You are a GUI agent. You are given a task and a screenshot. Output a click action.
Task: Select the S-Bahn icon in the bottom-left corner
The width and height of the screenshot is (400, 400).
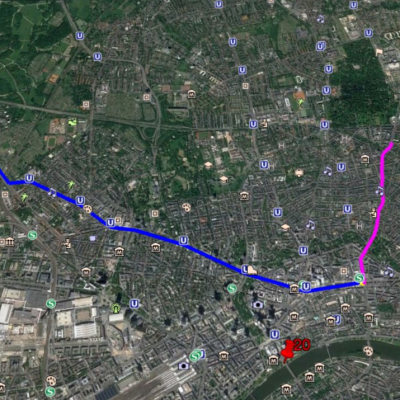pyautogui.click(x=50, y=391)
